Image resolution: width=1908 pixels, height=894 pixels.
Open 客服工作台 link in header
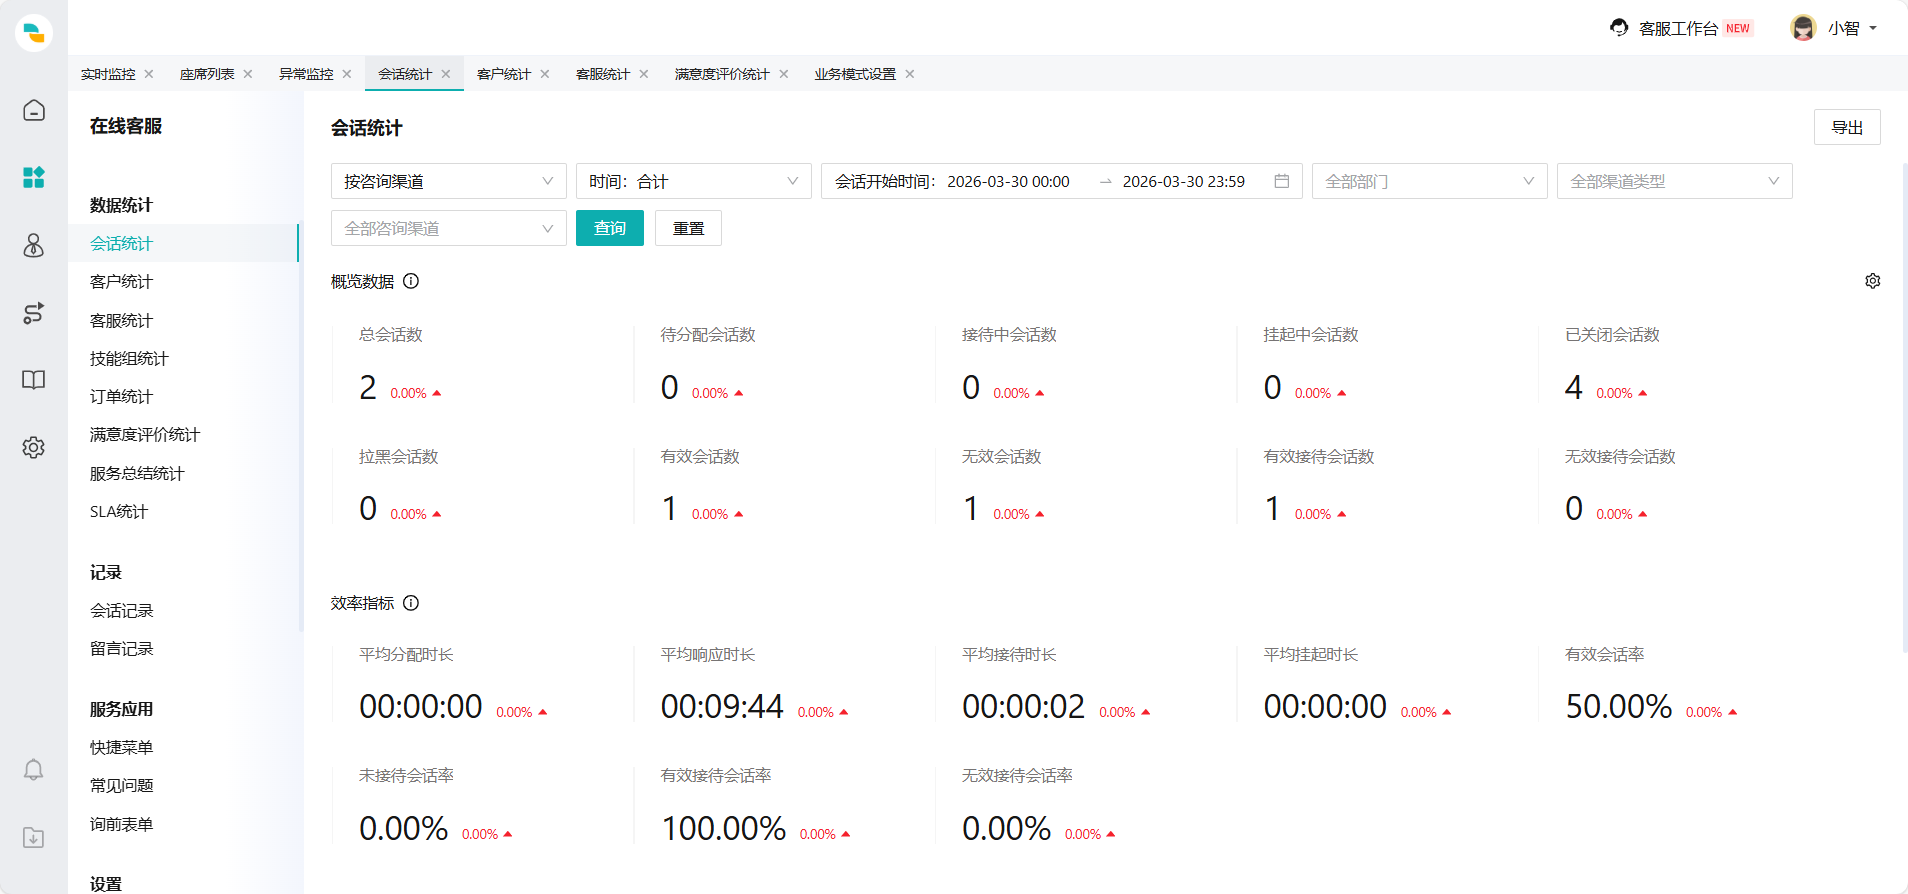point(1679,28)
